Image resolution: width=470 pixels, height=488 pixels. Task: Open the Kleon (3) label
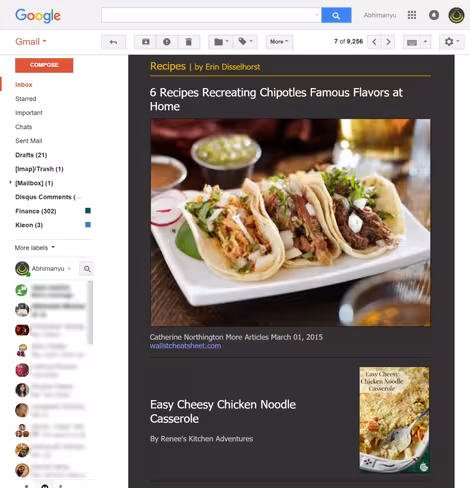[29, 225]
